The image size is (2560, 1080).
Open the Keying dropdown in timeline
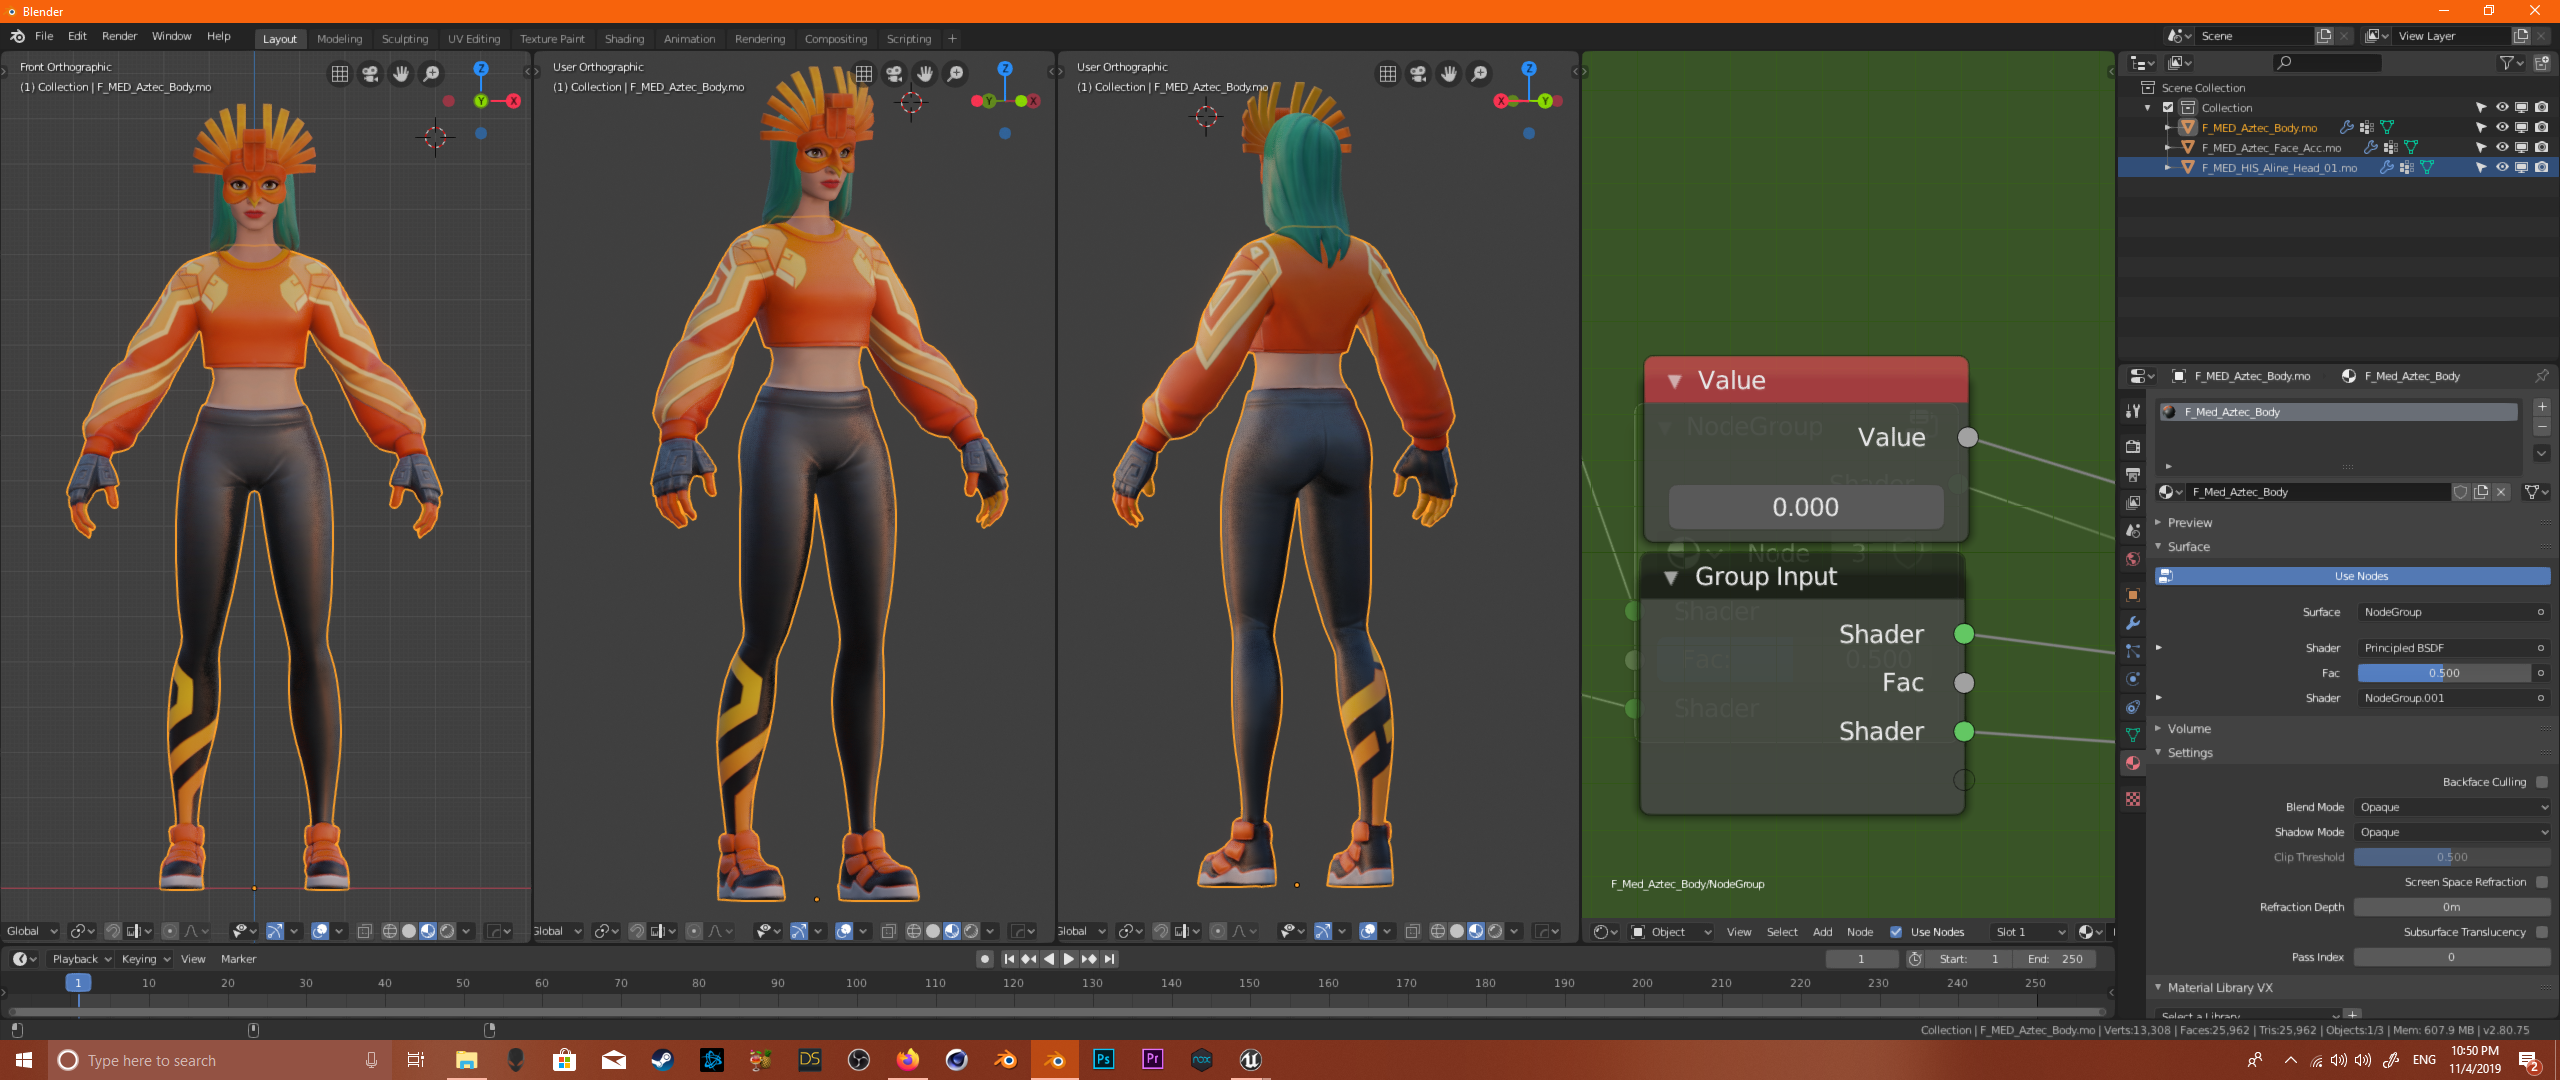[145, 959]
